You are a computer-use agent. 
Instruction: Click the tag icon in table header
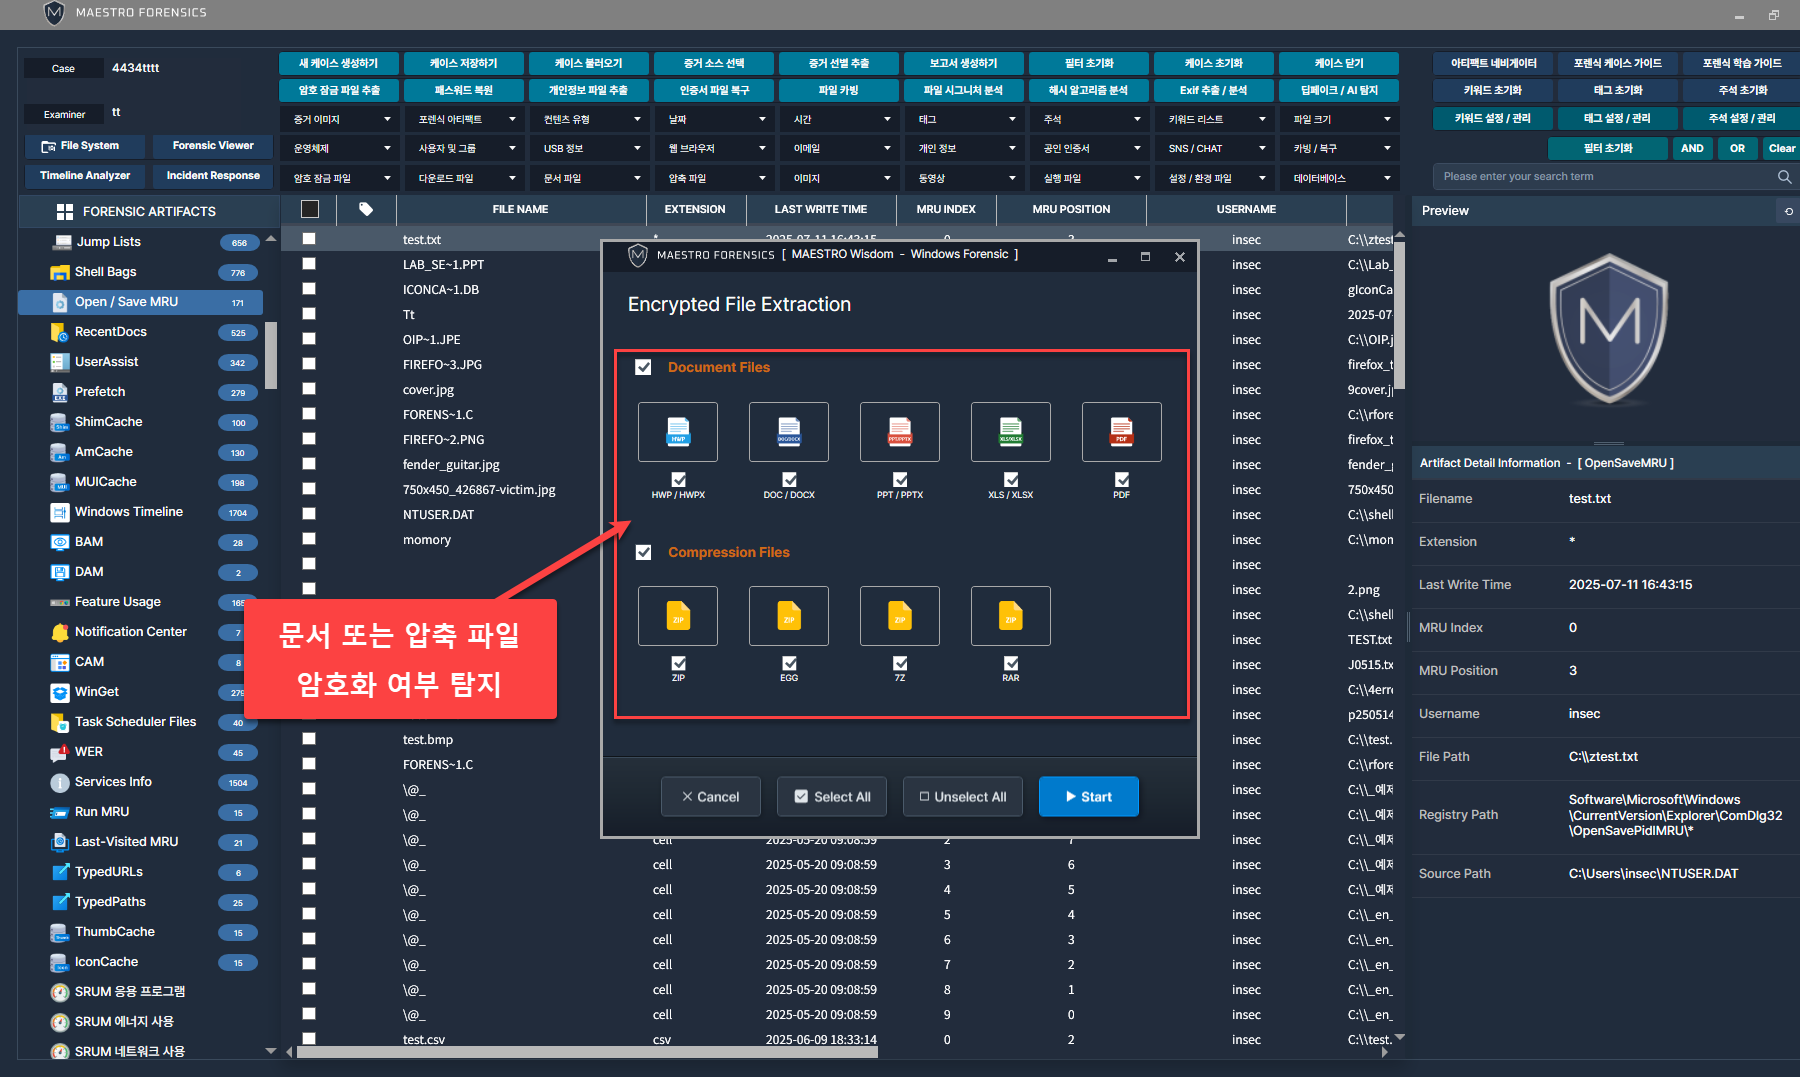[x=366, y=209]
